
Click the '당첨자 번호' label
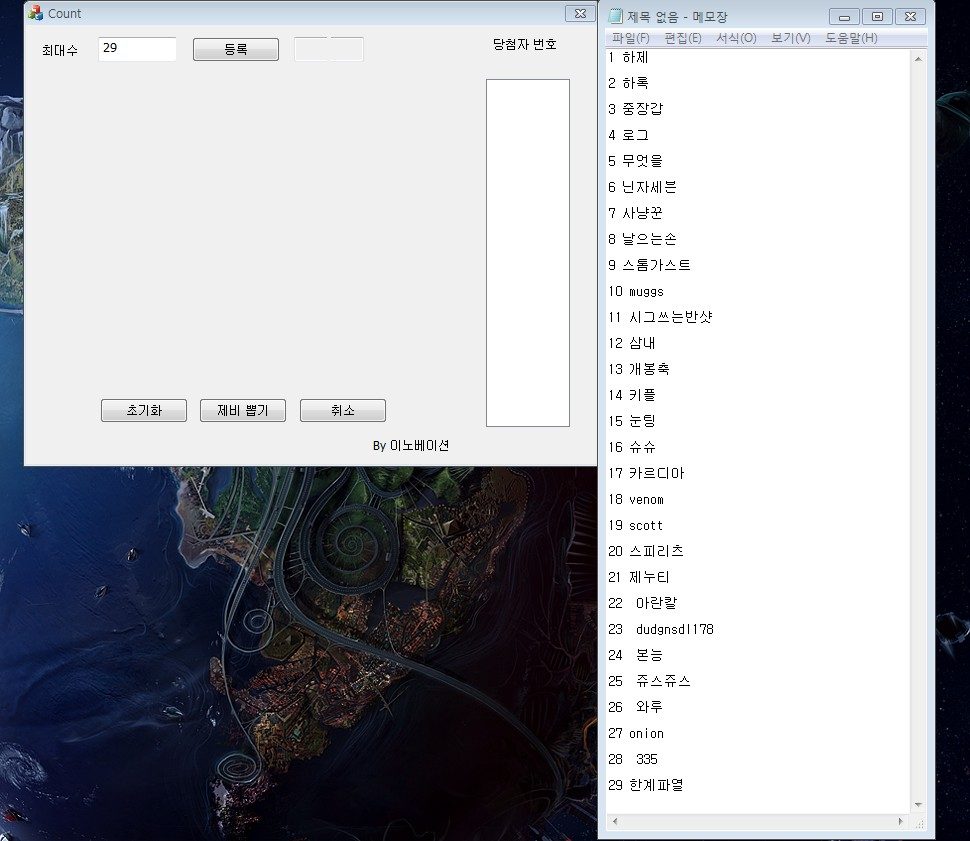[525, 44]
